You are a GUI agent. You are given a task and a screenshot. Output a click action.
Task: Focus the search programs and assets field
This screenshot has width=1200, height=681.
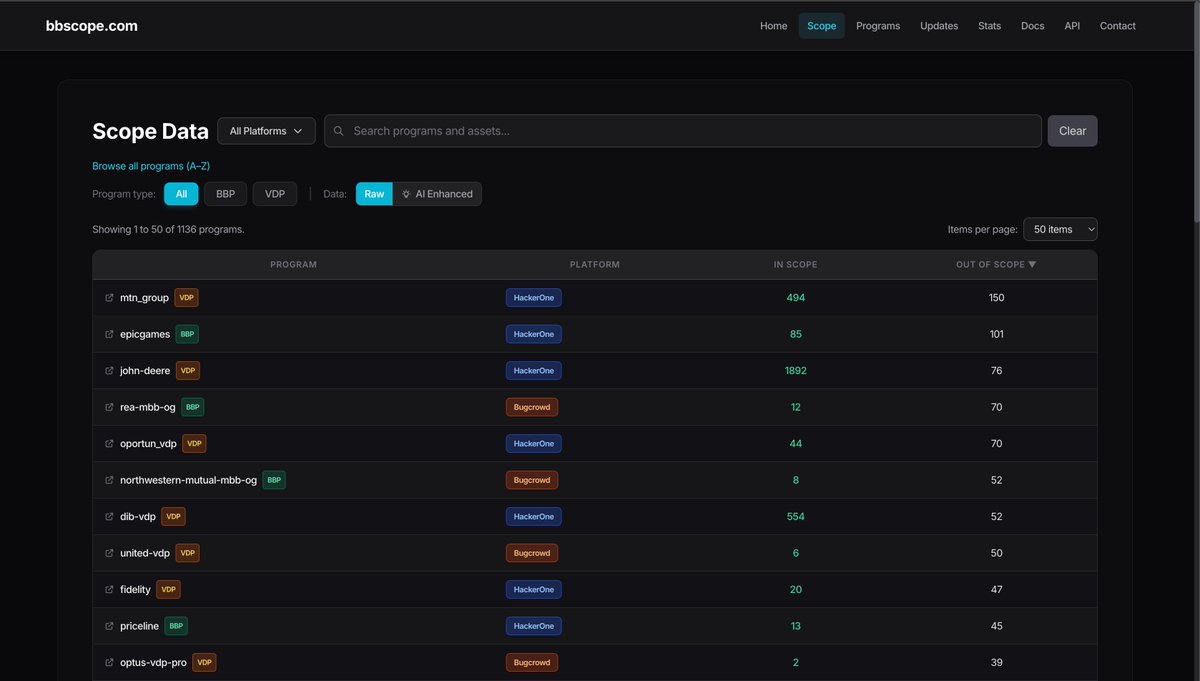coord(683,131)
